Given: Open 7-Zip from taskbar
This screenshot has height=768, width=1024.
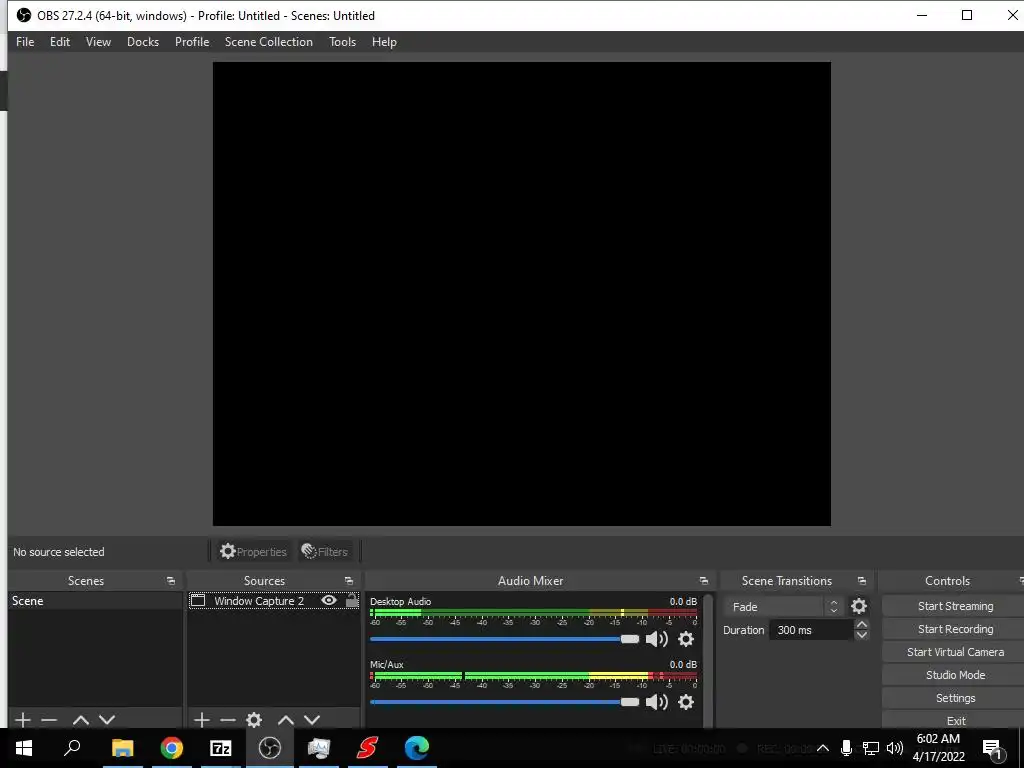Looking at the screenshot, I should [220, 748].
